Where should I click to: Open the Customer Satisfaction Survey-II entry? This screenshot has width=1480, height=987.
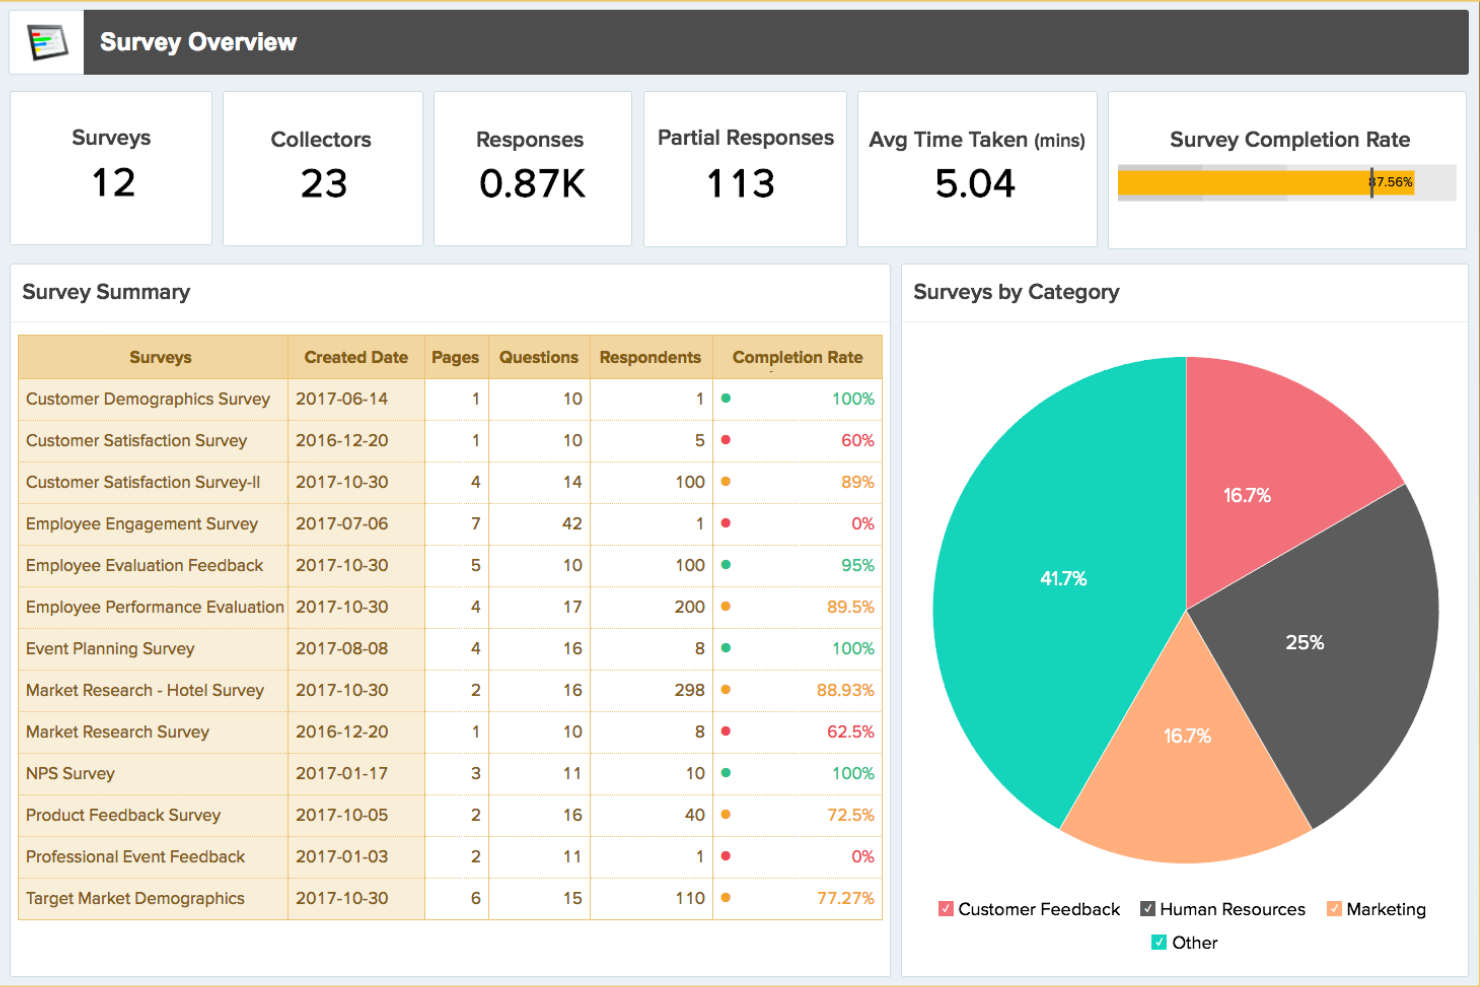pos(144,482)
